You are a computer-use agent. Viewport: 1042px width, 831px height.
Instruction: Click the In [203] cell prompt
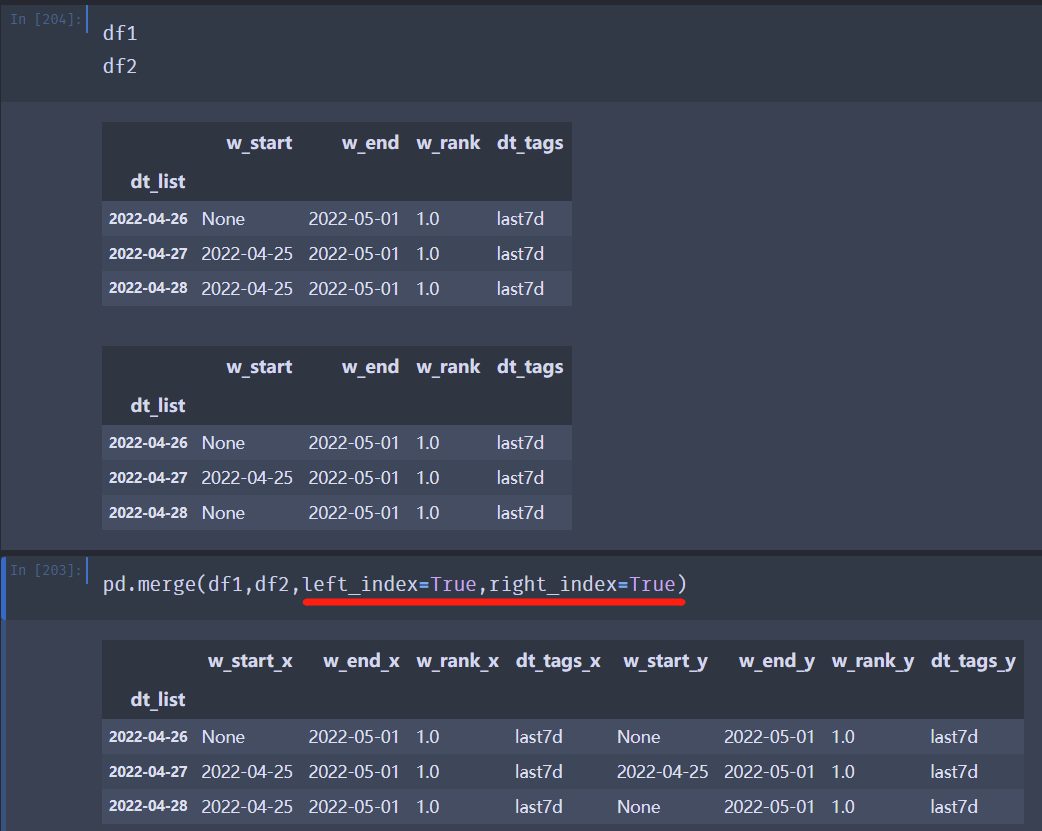[x=46, y=570]
